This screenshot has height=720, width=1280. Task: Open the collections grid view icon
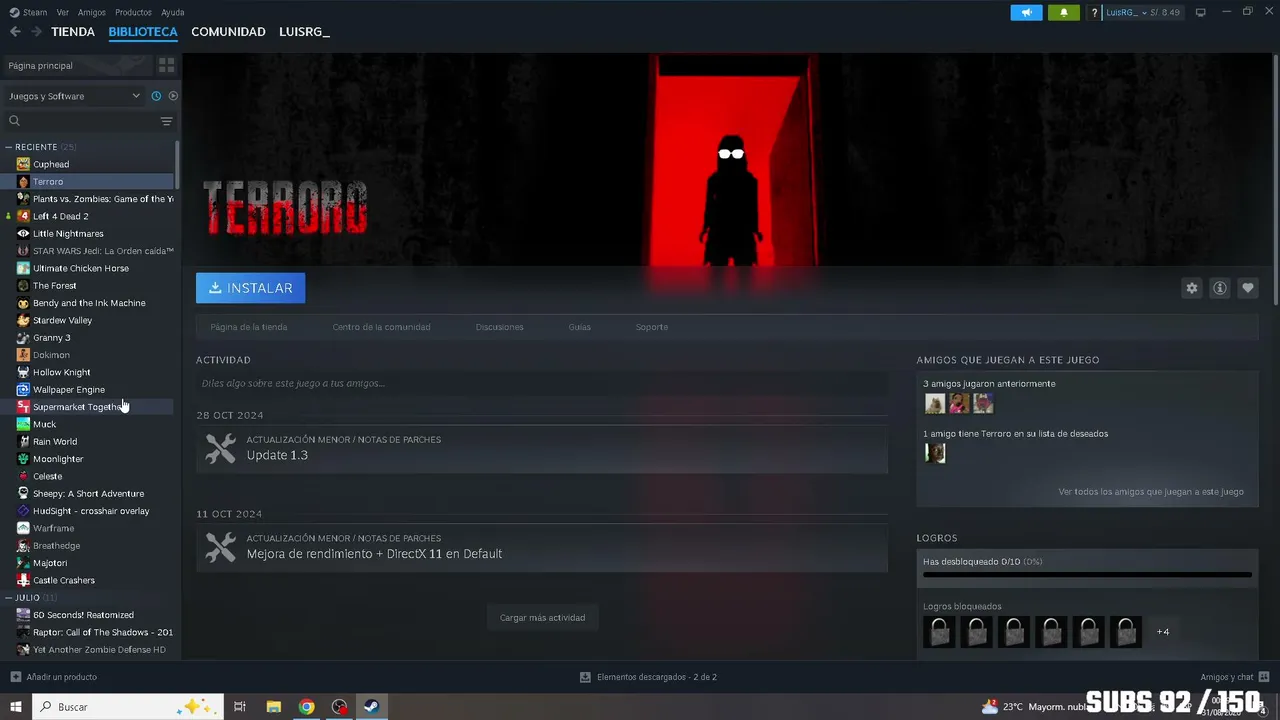point(166,65)
